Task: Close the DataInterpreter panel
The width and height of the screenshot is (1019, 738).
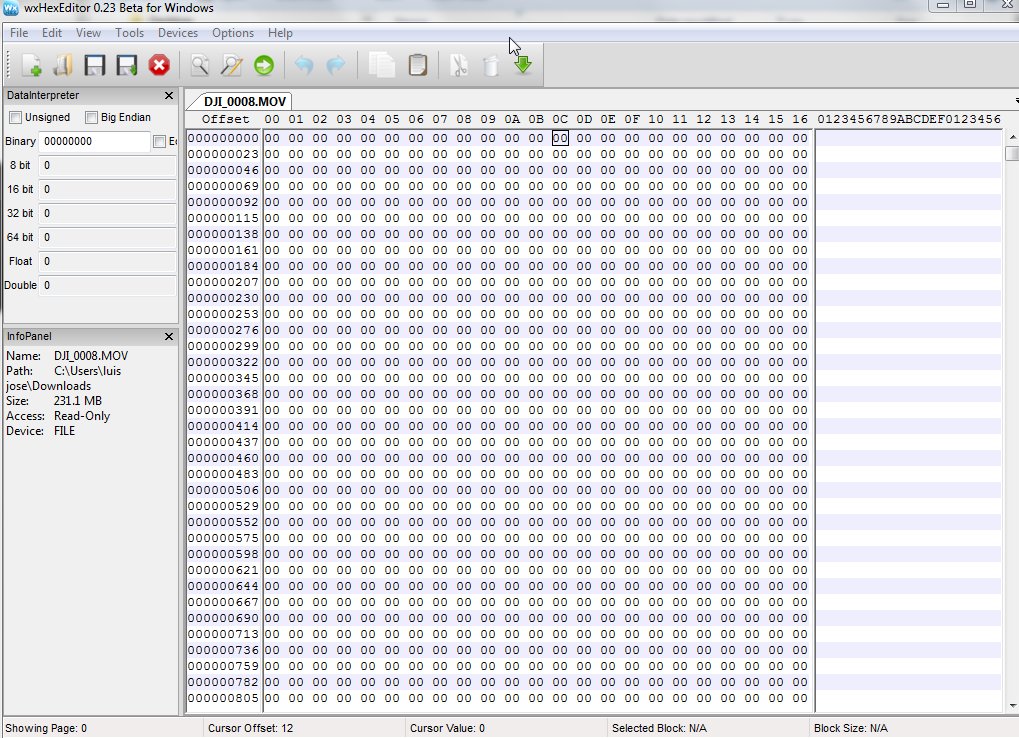Action: pyautogui.click(x=169, y=95)
